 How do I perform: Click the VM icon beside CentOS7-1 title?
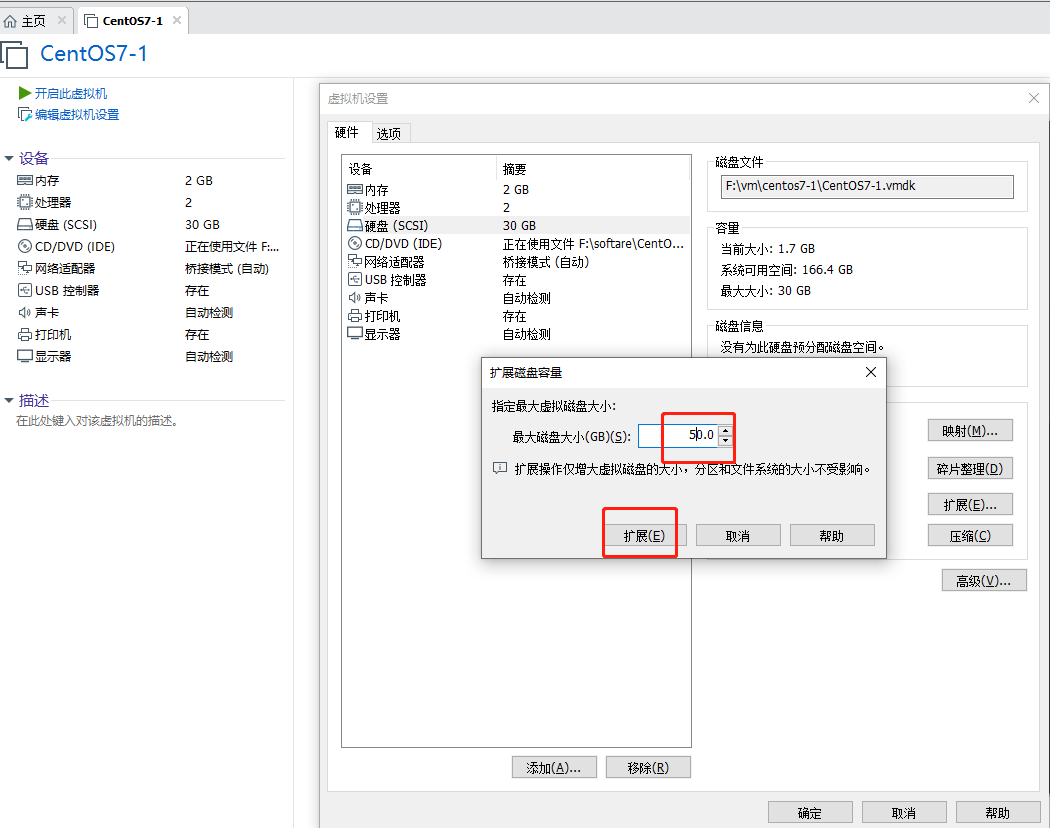point(15,55)
